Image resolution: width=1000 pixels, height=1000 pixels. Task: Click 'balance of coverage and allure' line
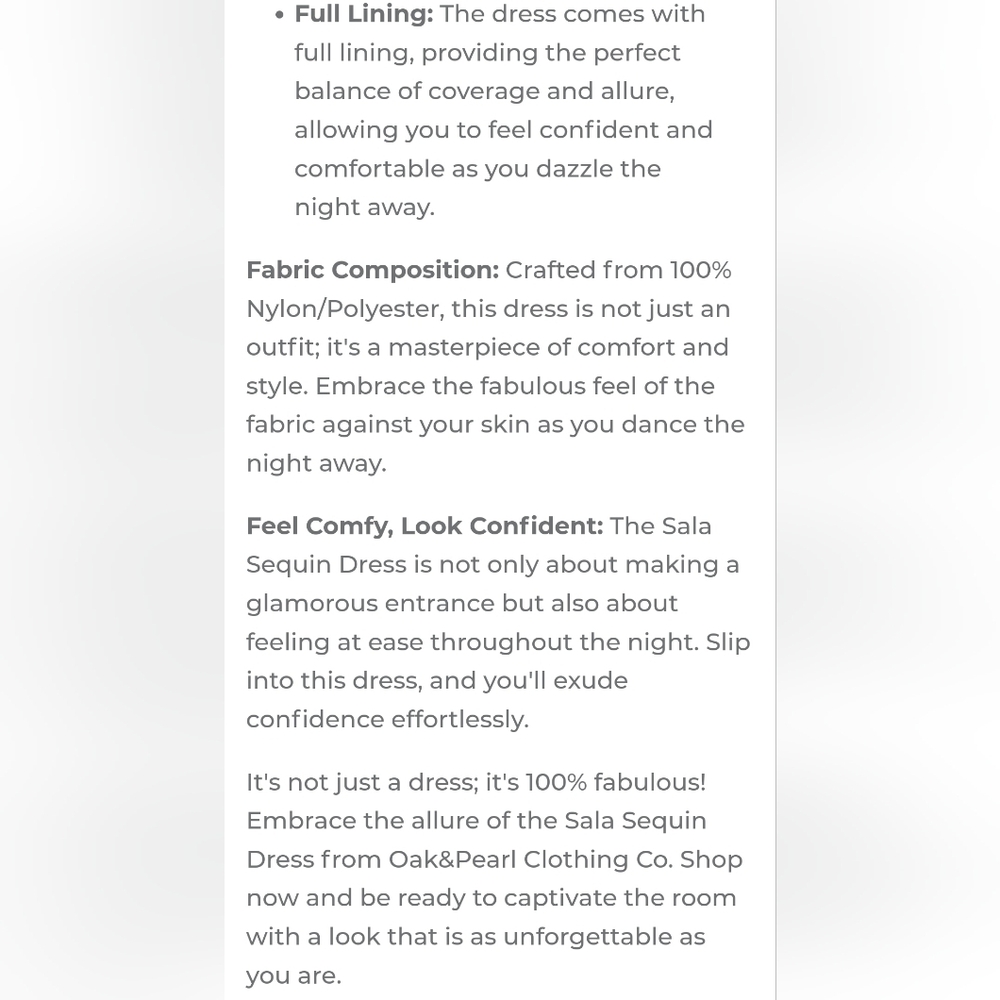[x=484, y=91]
